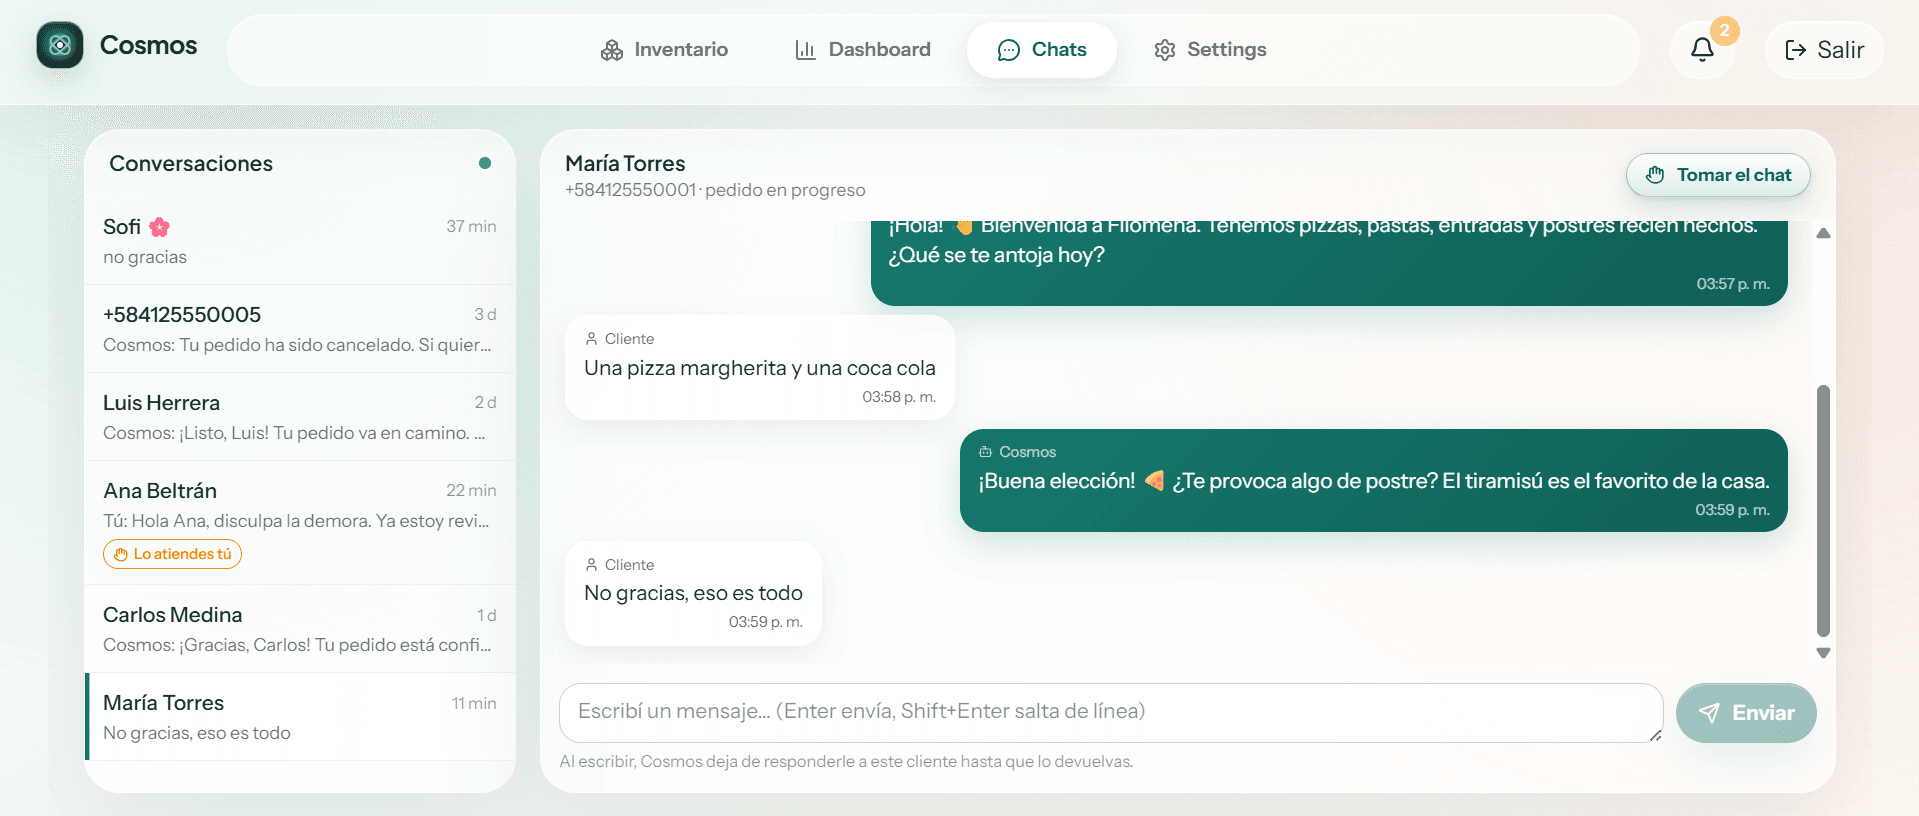Screen dimensions: 1919x816
Task: Log out with the Salir button
Action: tap(1824, 50)
